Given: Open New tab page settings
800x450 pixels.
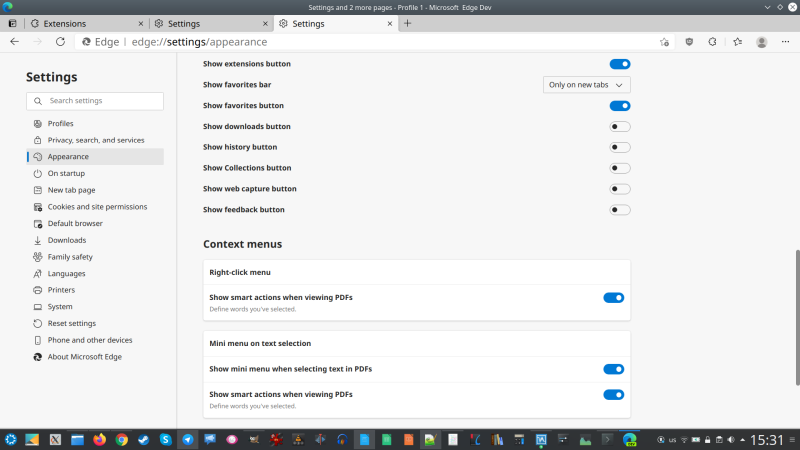Looking at the screenshot, I should pyautogui.click(x=95, y=190).
